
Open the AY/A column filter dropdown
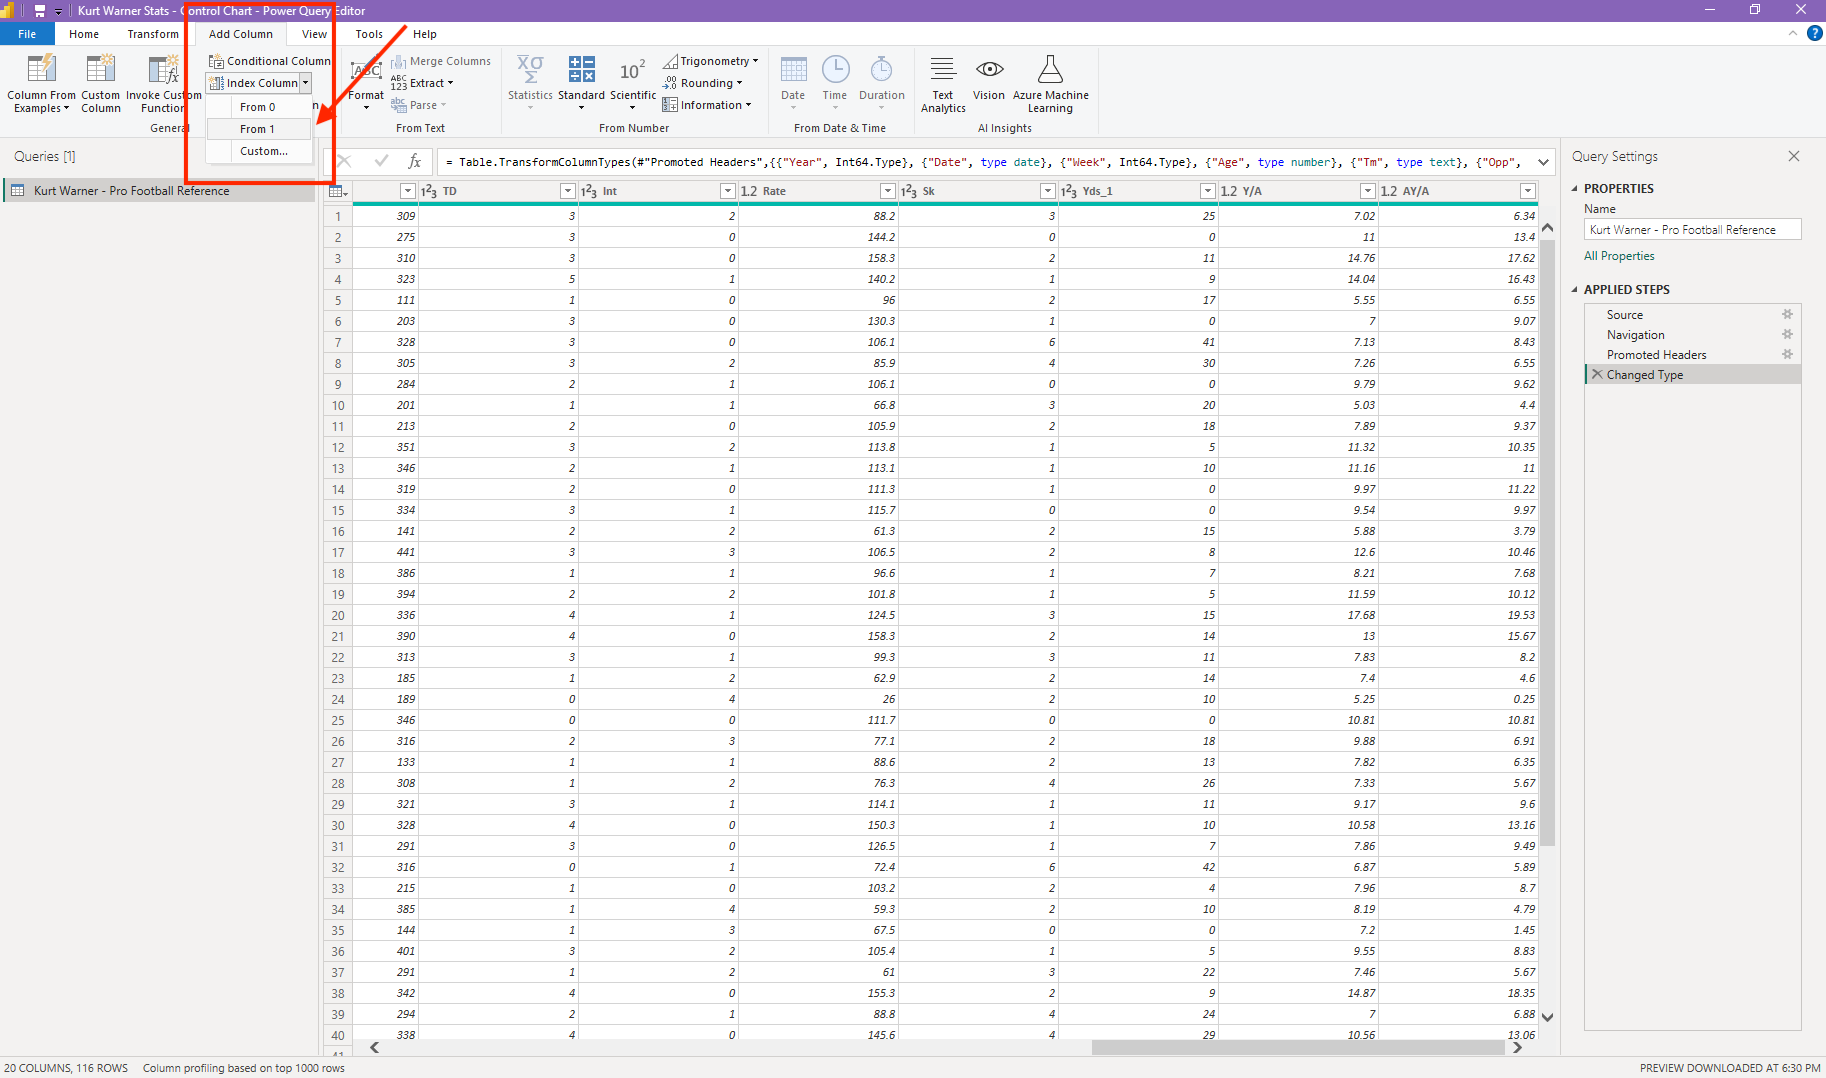pos(1528,191)
